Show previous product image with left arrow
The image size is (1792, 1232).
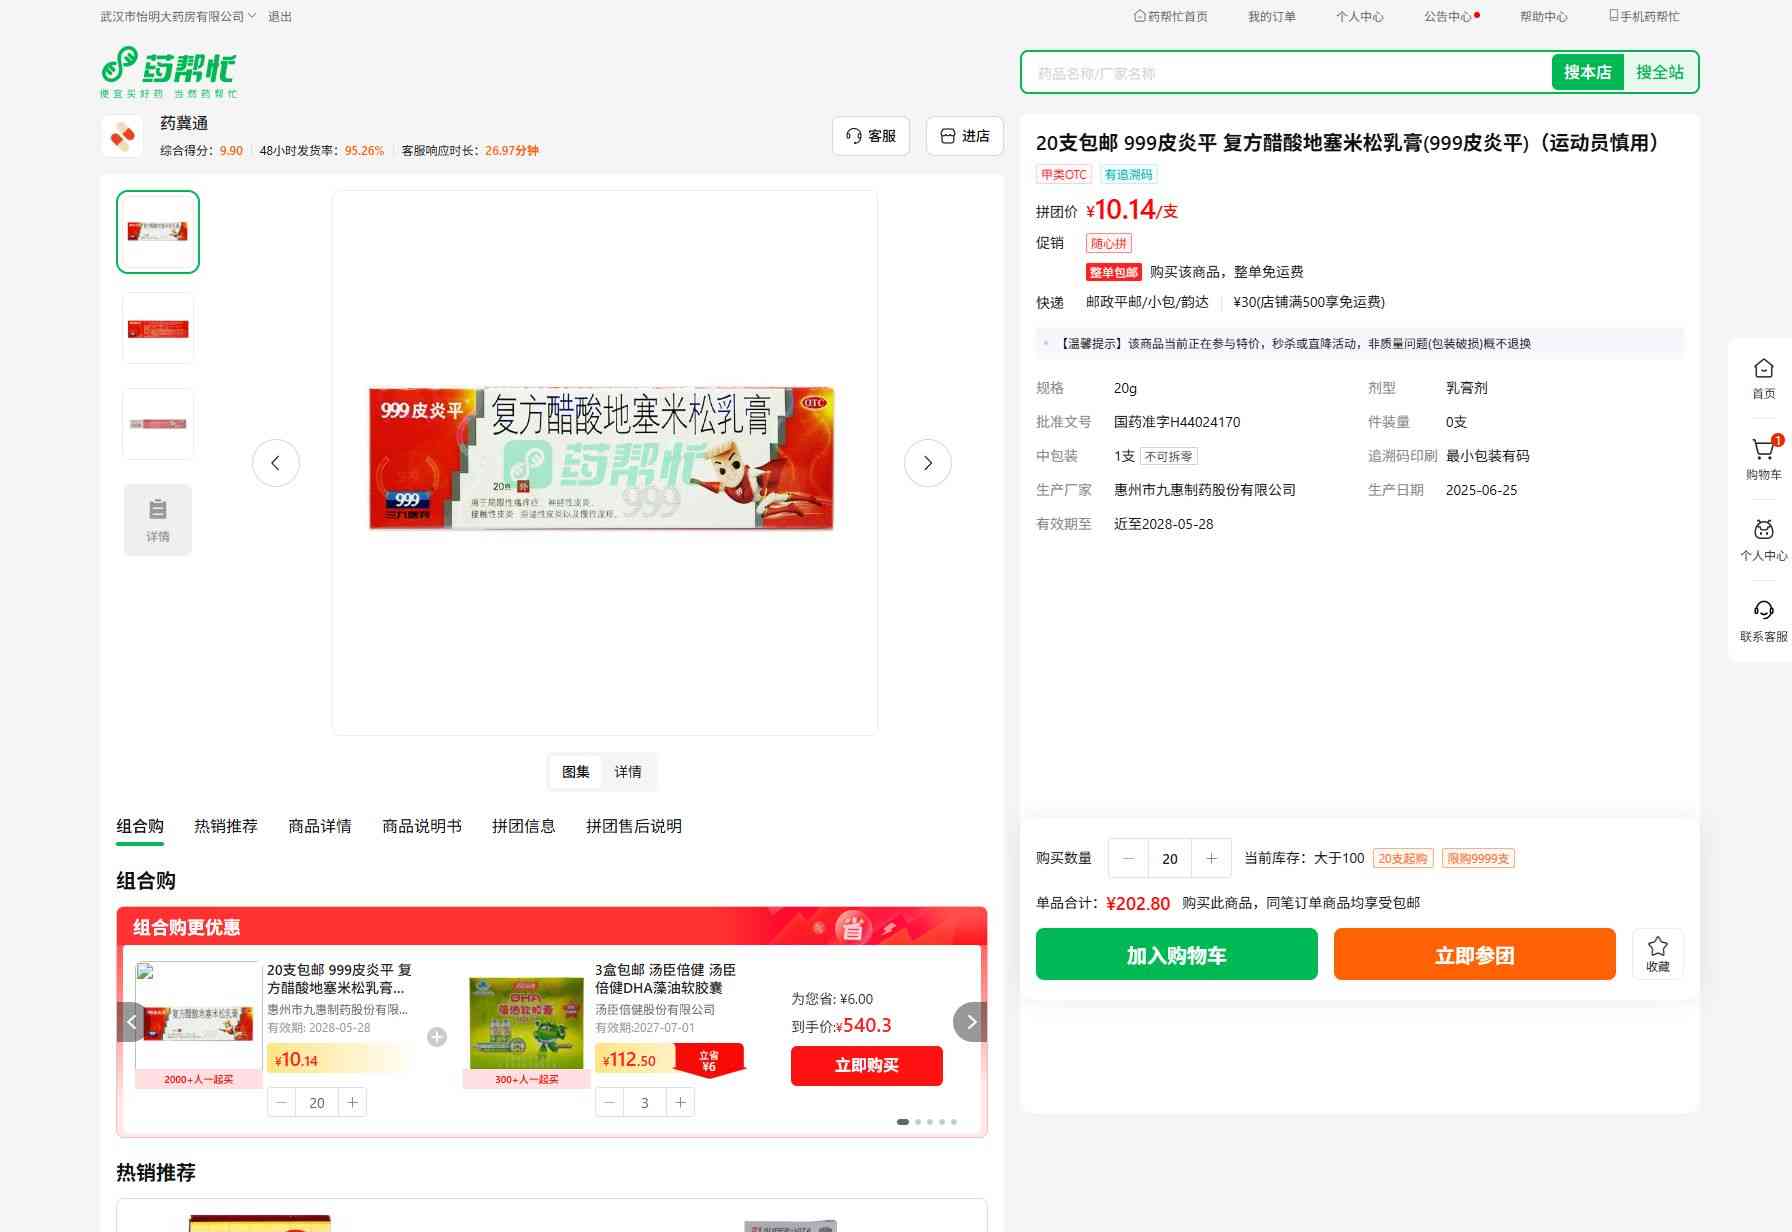pyautogui.click(x=275, y=463)
